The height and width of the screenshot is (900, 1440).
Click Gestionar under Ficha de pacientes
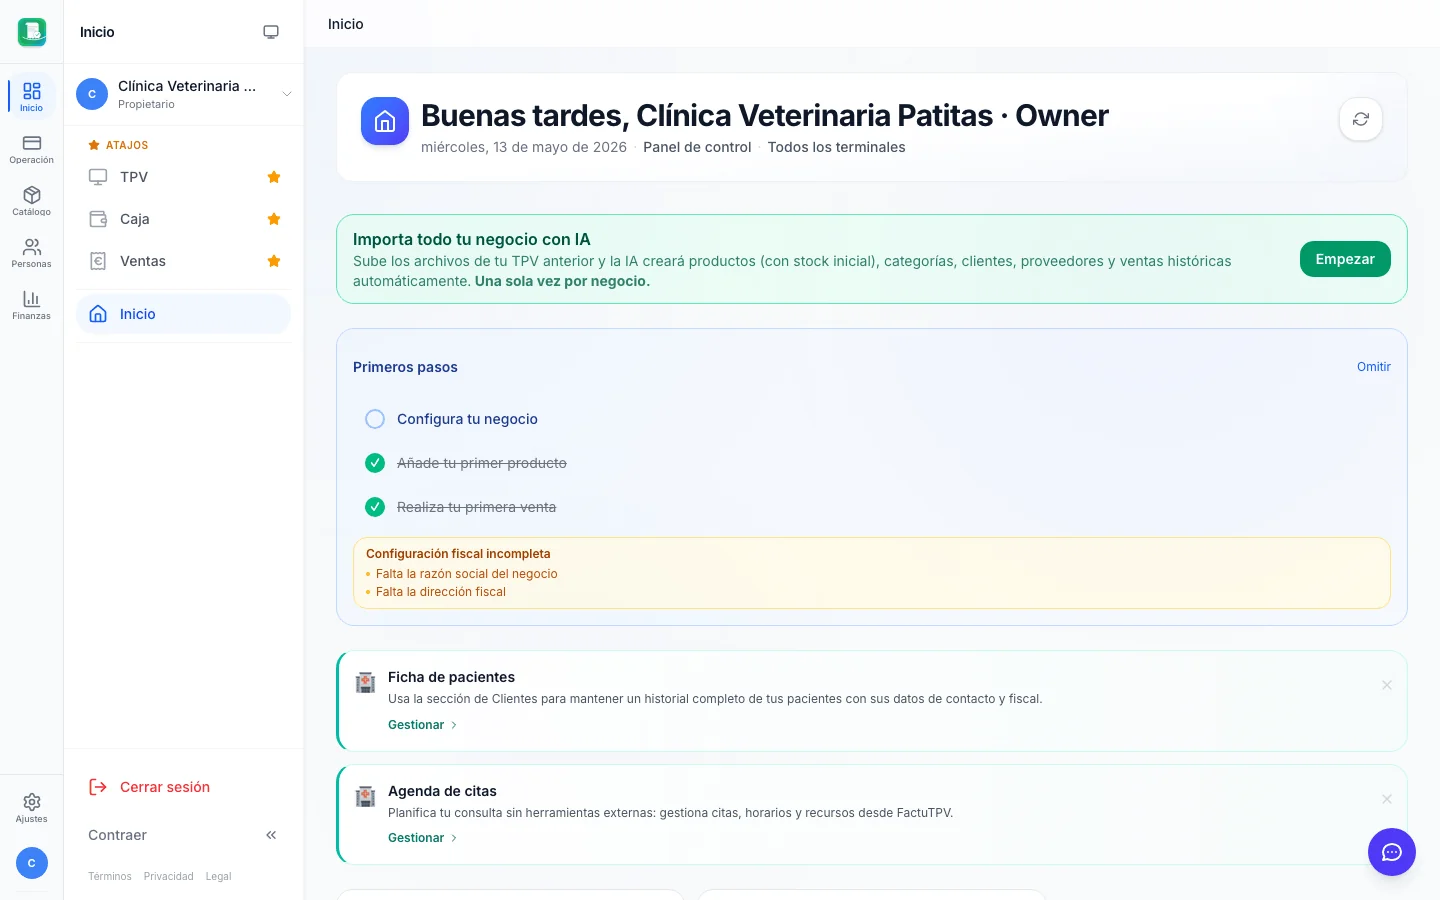click(416, 725)
